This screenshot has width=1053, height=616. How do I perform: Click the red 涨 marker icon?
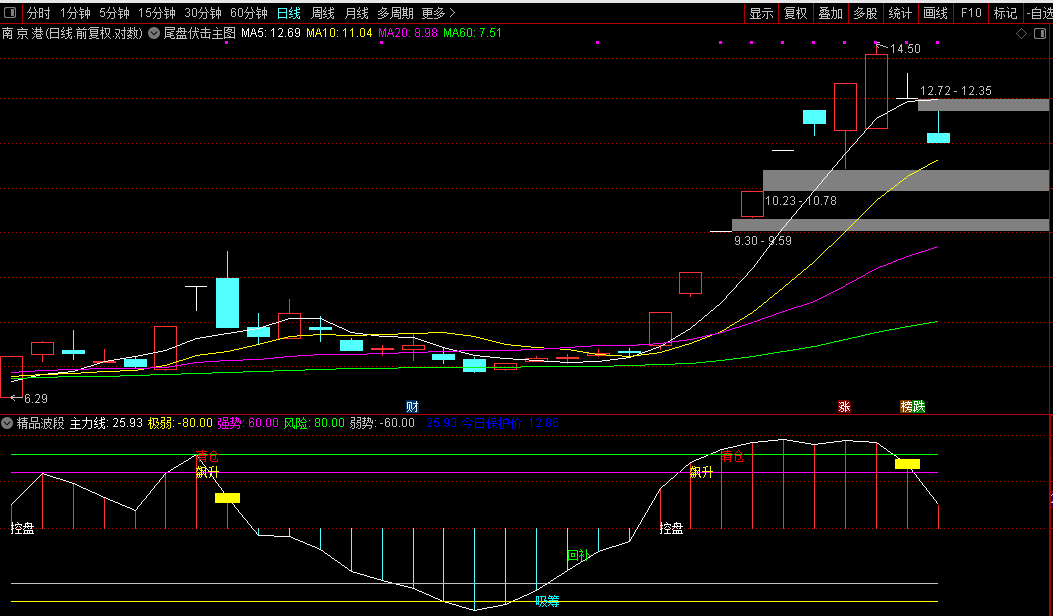[844, 406]
